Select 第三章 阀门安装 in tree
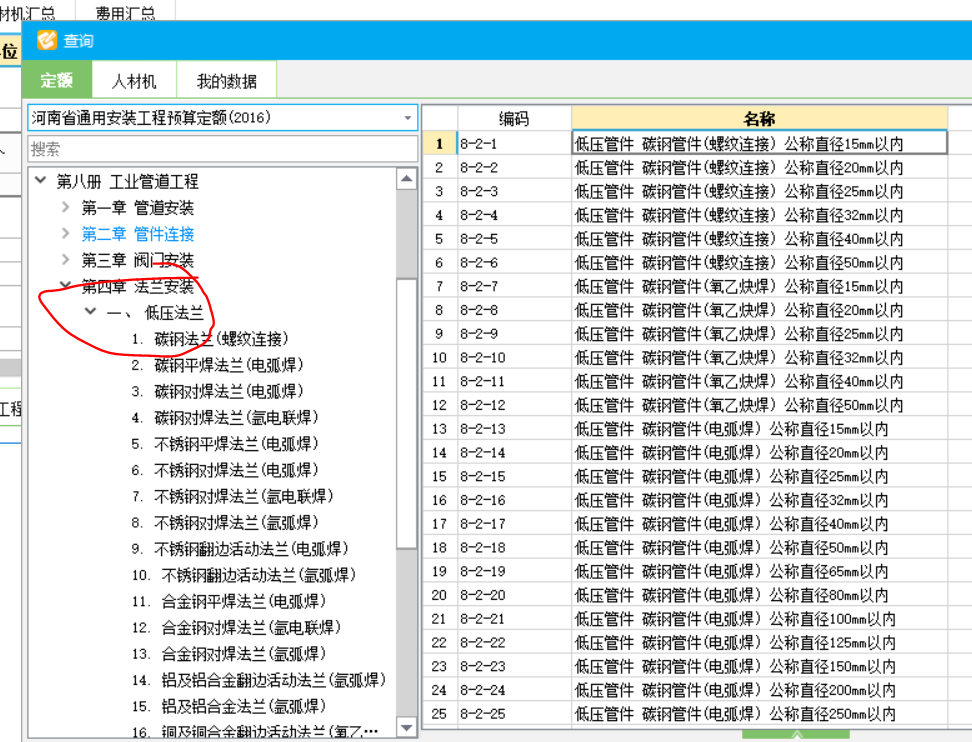 point(138,260)
